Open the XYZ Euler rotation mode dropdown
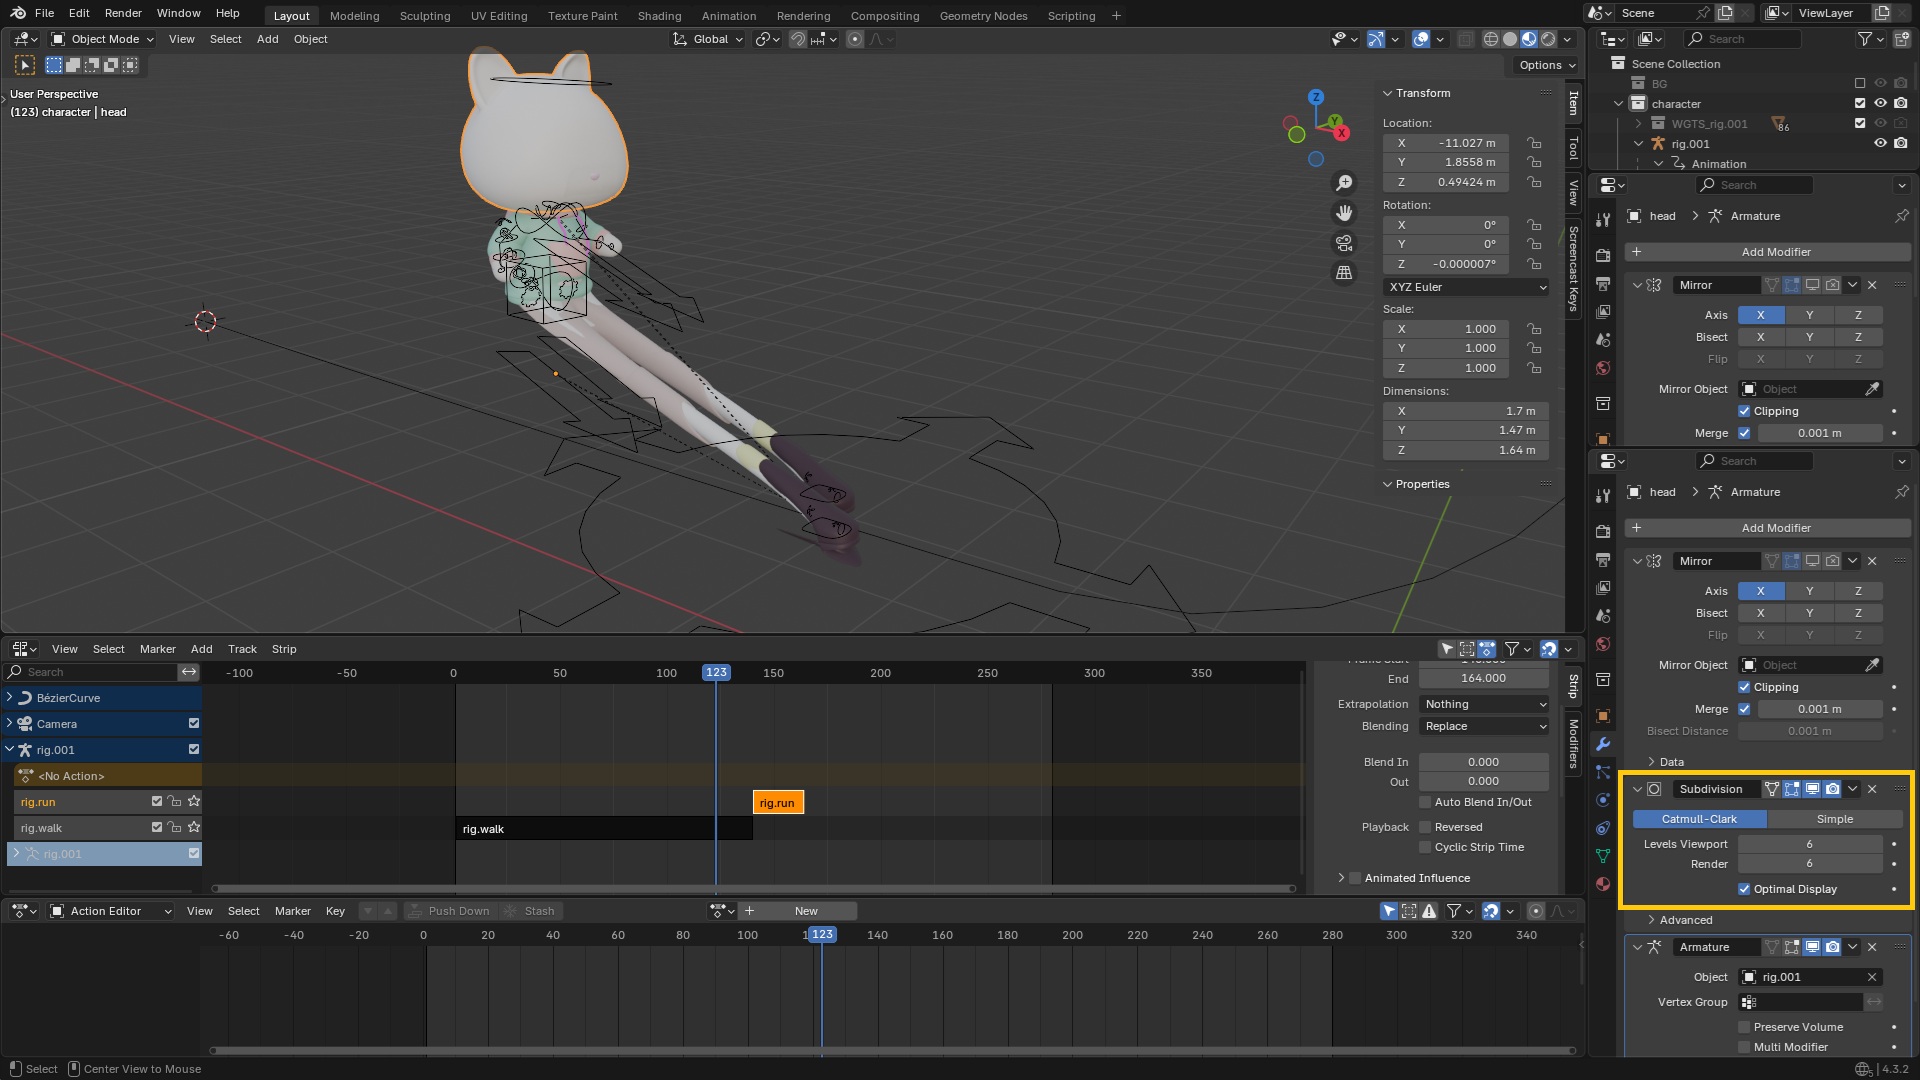The width and height of the screenshot is (1920, 1080). click(1466, 287)
